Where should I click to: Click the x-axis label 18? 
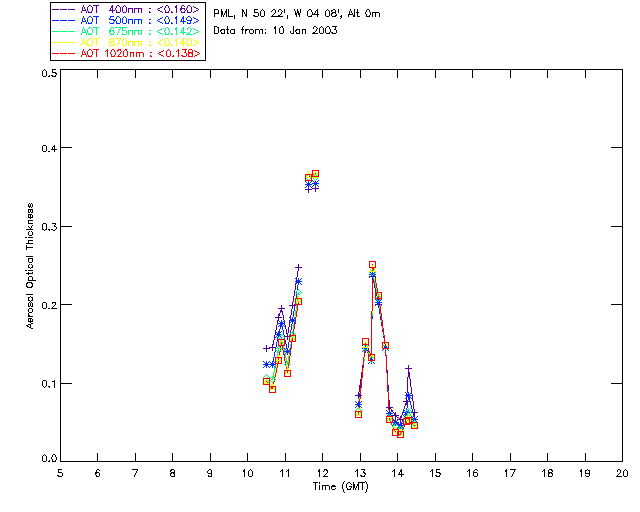pyautogui.click(x=547, y=473)
